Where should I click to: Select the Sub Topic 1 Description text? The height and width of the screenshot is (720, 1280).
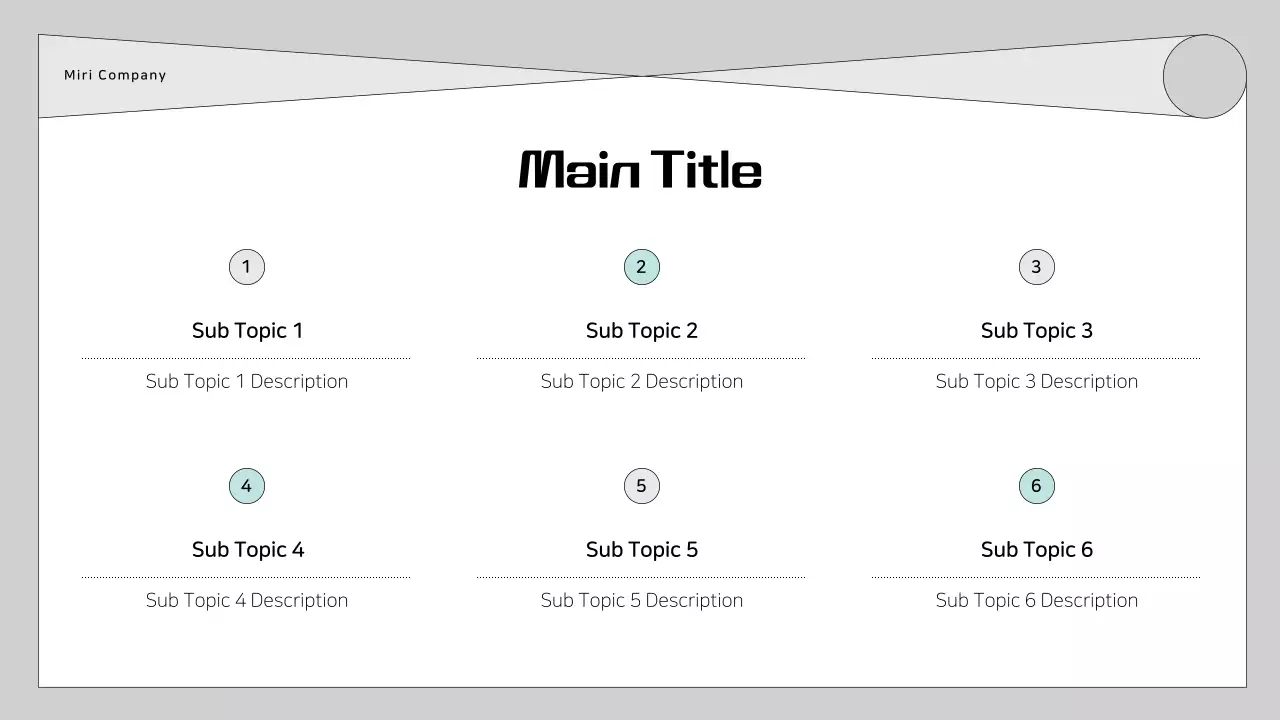coord(247,382)
